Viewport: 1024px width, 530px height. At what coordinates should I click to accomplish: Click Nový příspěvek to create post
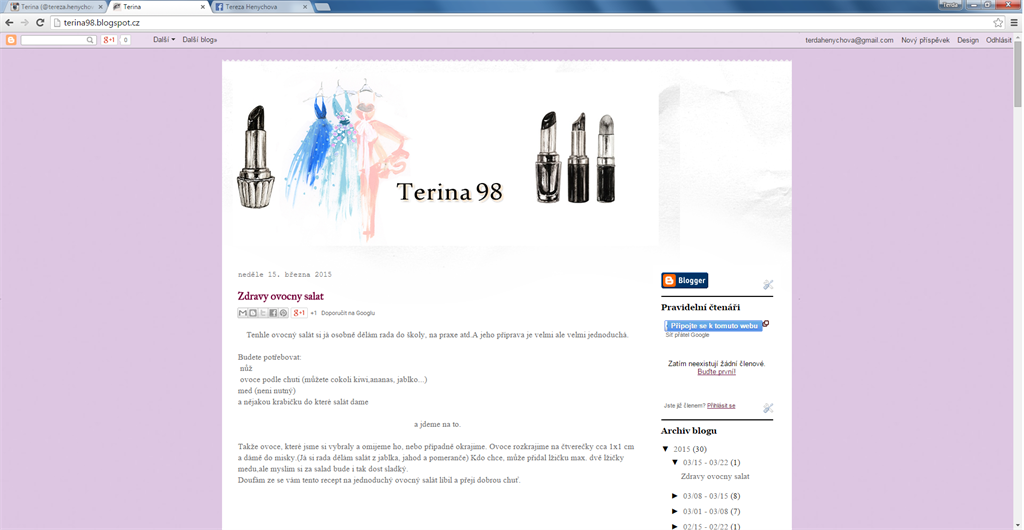925,40
